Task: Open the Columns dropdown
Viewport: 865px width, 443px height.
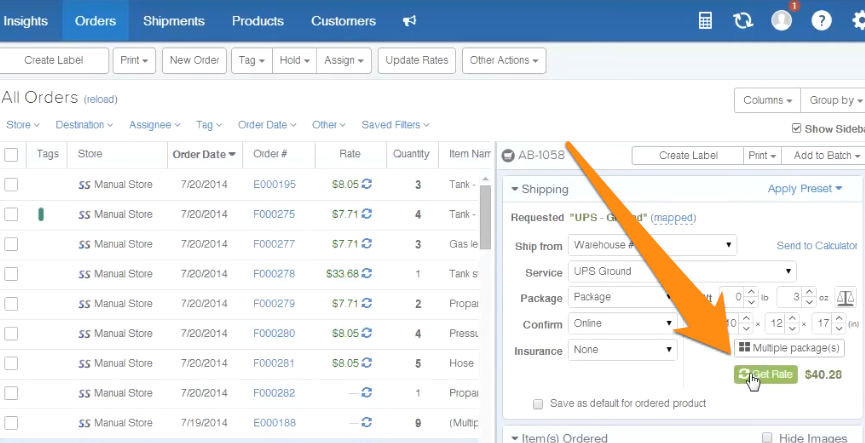Action: (x=767, y=100)
